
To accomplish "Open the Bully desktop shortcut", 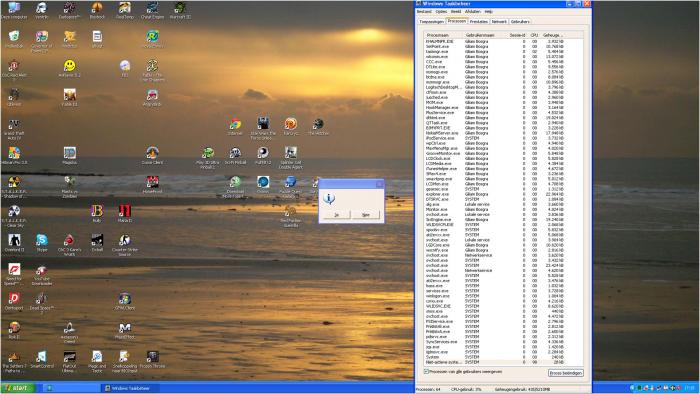I will [x=97, y=214].
